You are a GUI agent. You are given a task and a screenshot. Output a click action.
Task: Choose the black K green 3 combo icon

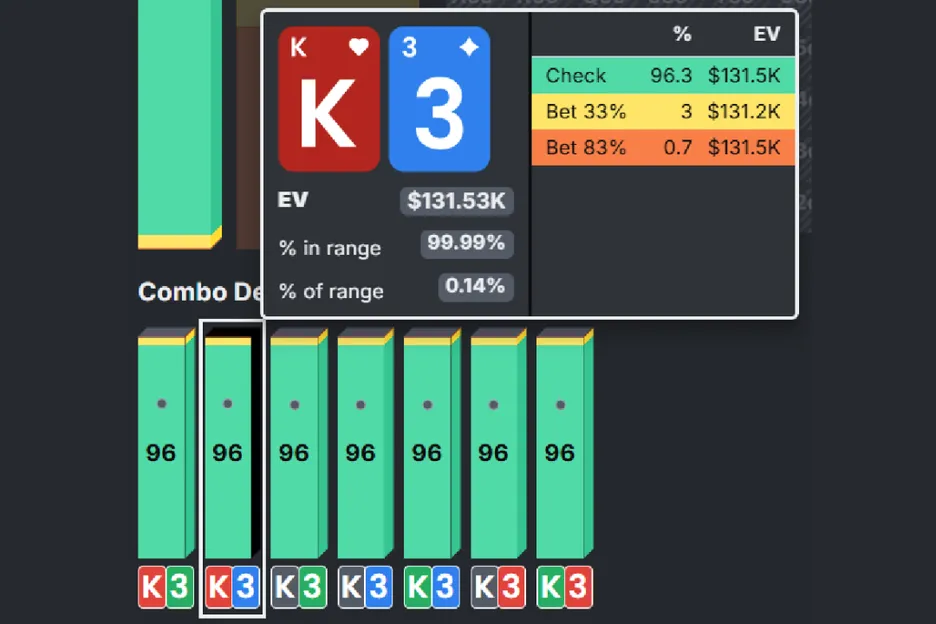coord(298,587)
